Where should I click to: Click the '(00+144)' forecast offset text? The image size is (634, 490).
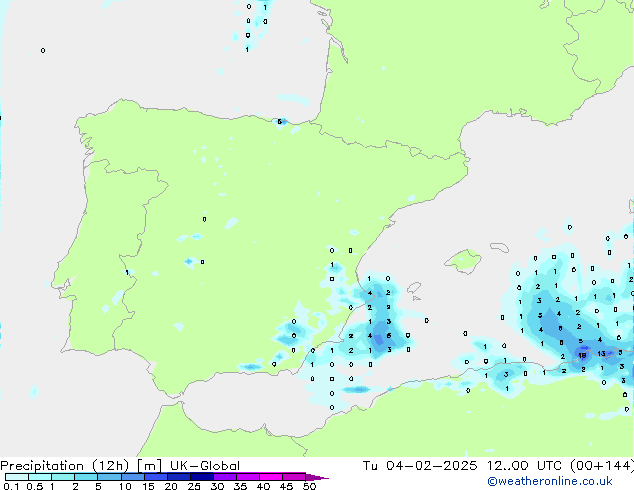click(x=602, y=466)
